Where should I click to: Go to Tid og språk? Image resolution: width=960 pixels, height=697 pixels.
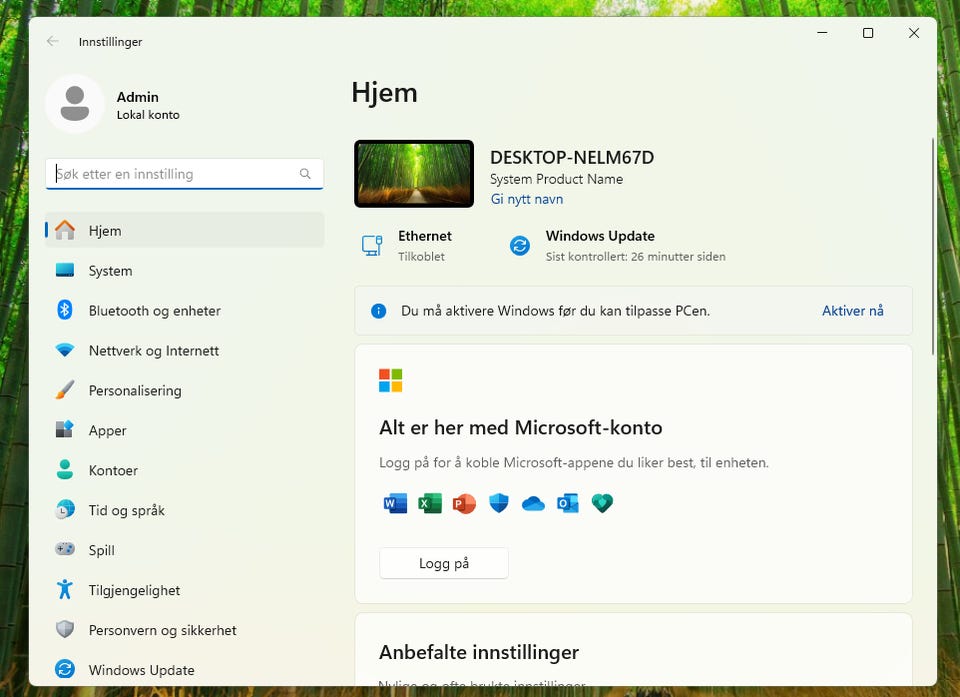coord(184,510)
